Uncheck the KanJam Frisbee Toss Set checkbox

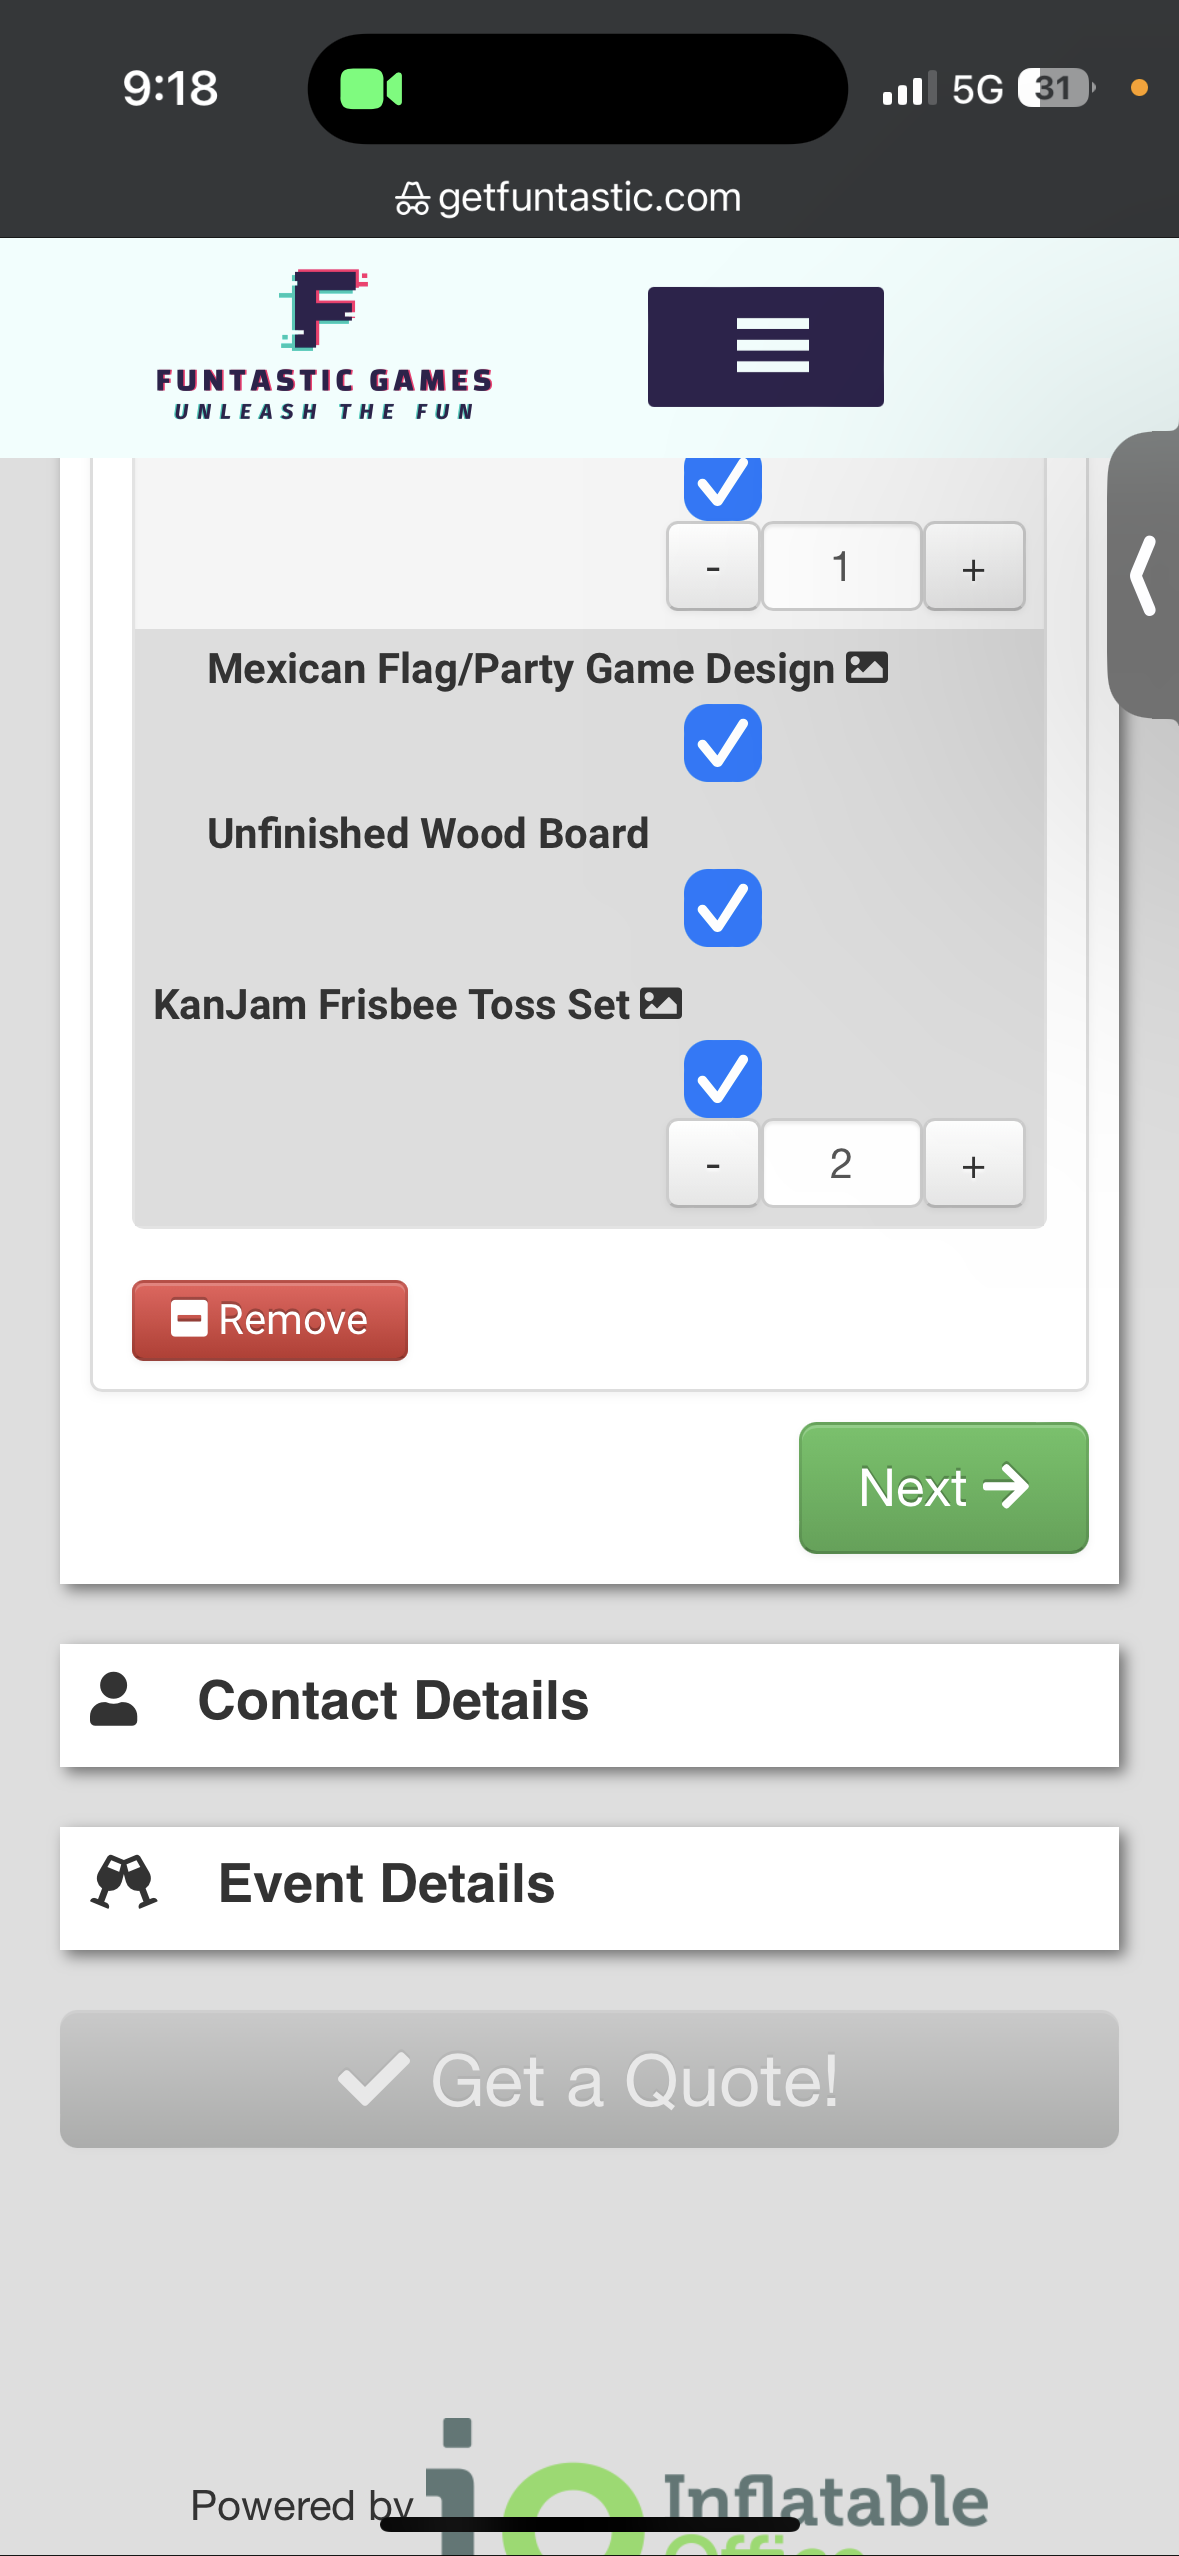pos(722,1079)
